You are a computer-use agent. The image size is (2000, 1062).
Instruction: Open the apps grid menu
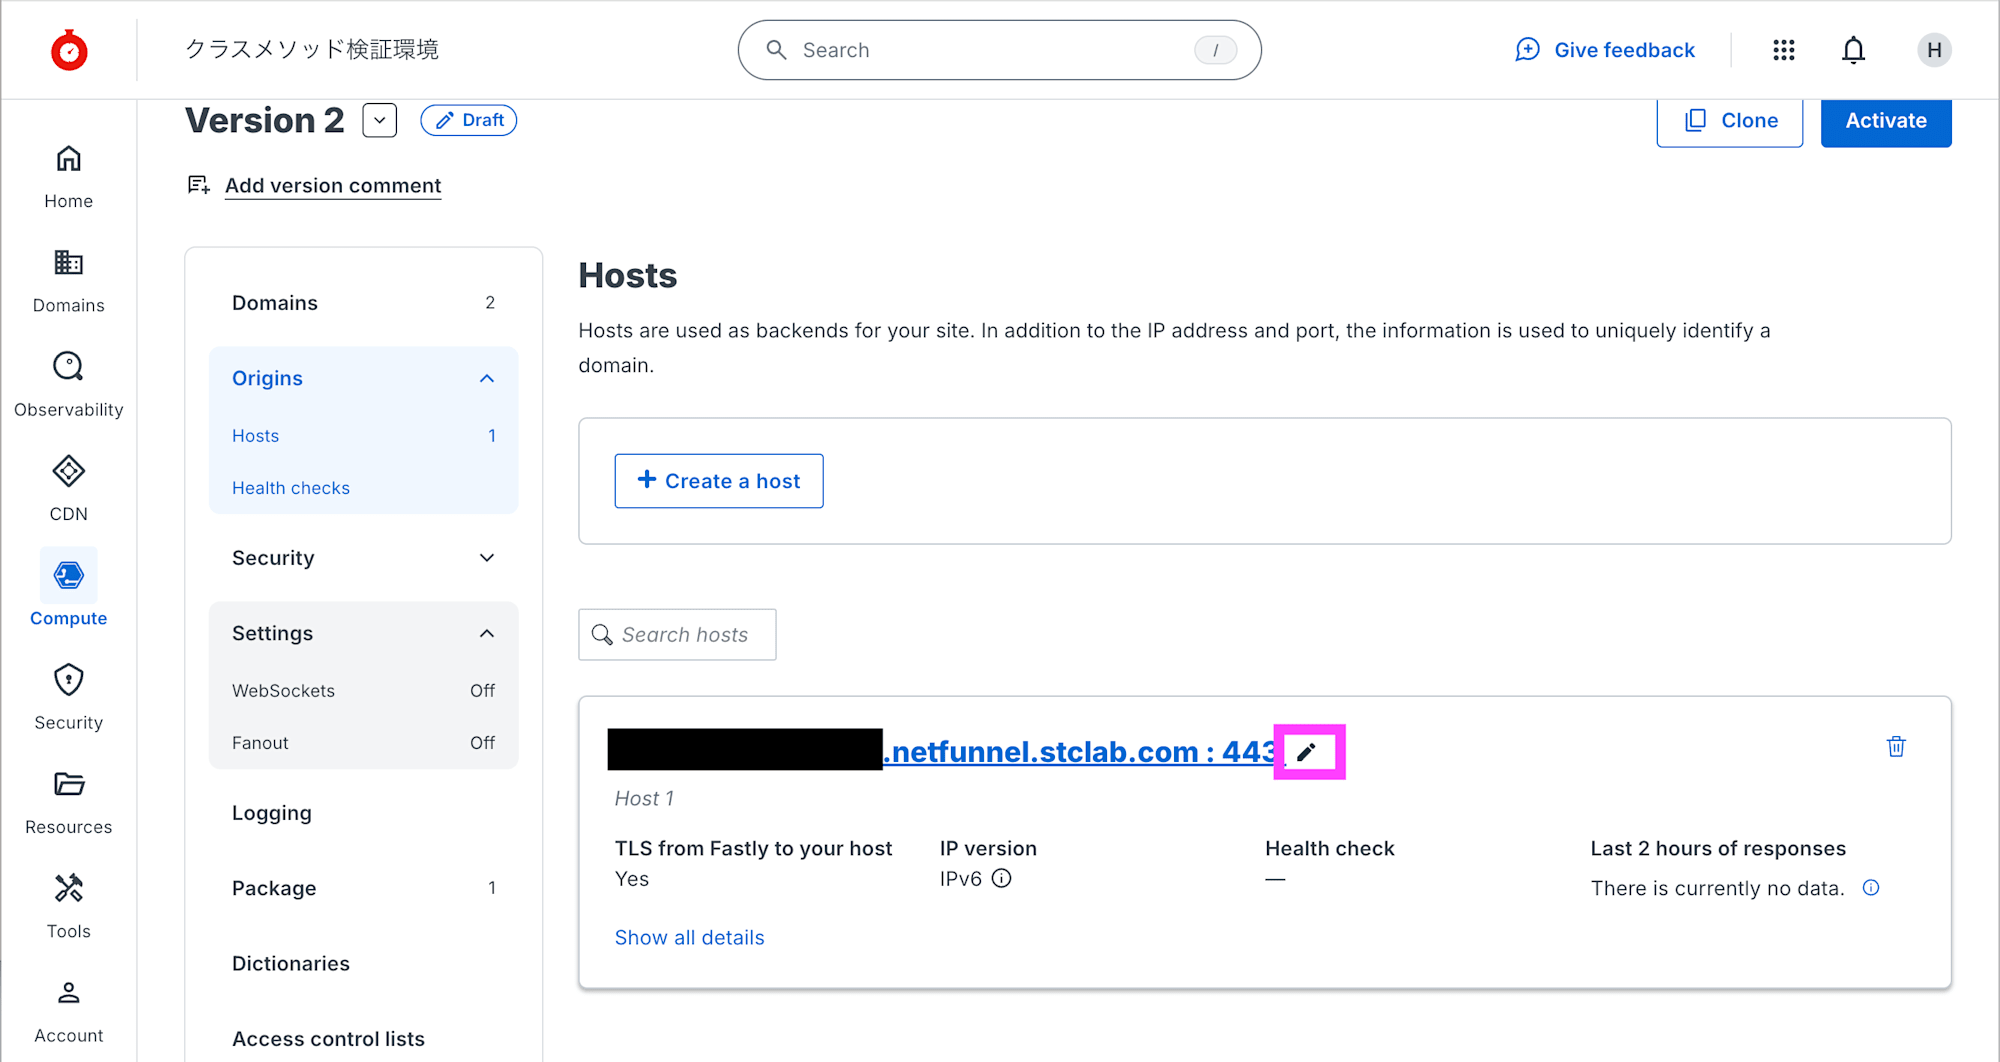pos(1784,50)
